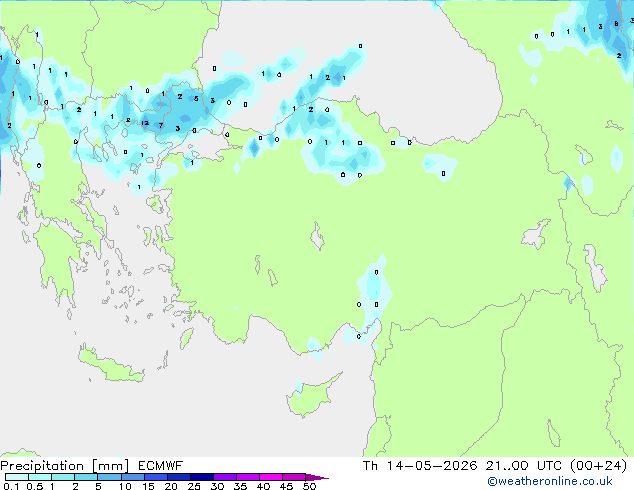634x490 pixels.
Task: Click the Crete island on the map
Action: (x=111, y=365)
